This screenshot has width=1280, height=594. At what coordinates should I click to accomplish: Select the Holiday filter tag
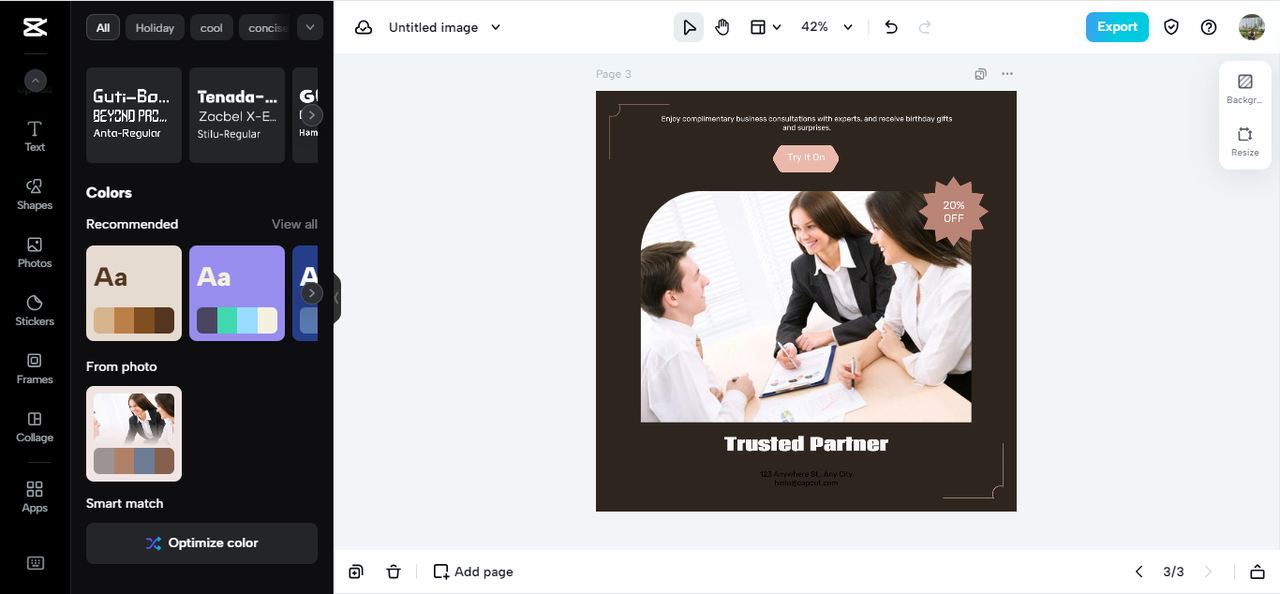[155, 28]
